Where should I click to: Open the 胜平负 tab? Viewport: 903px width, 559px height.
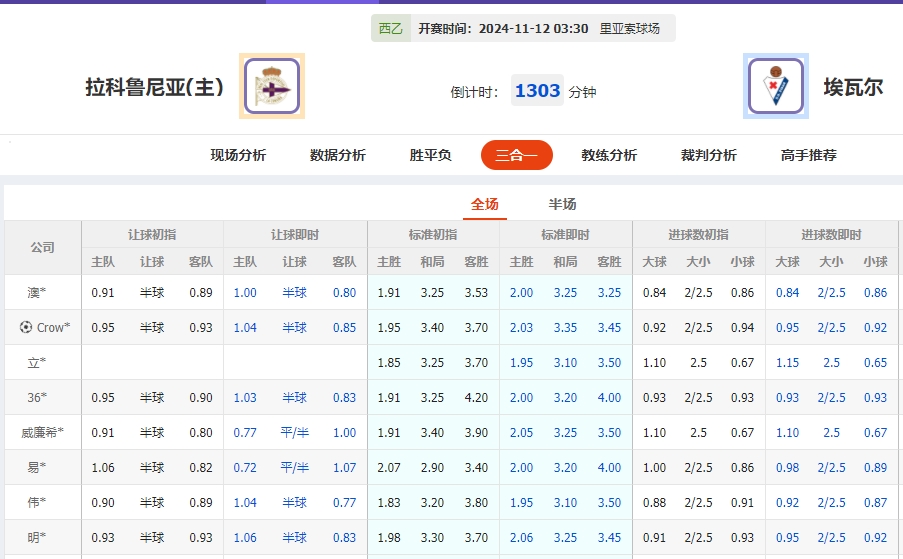(431, 155)
